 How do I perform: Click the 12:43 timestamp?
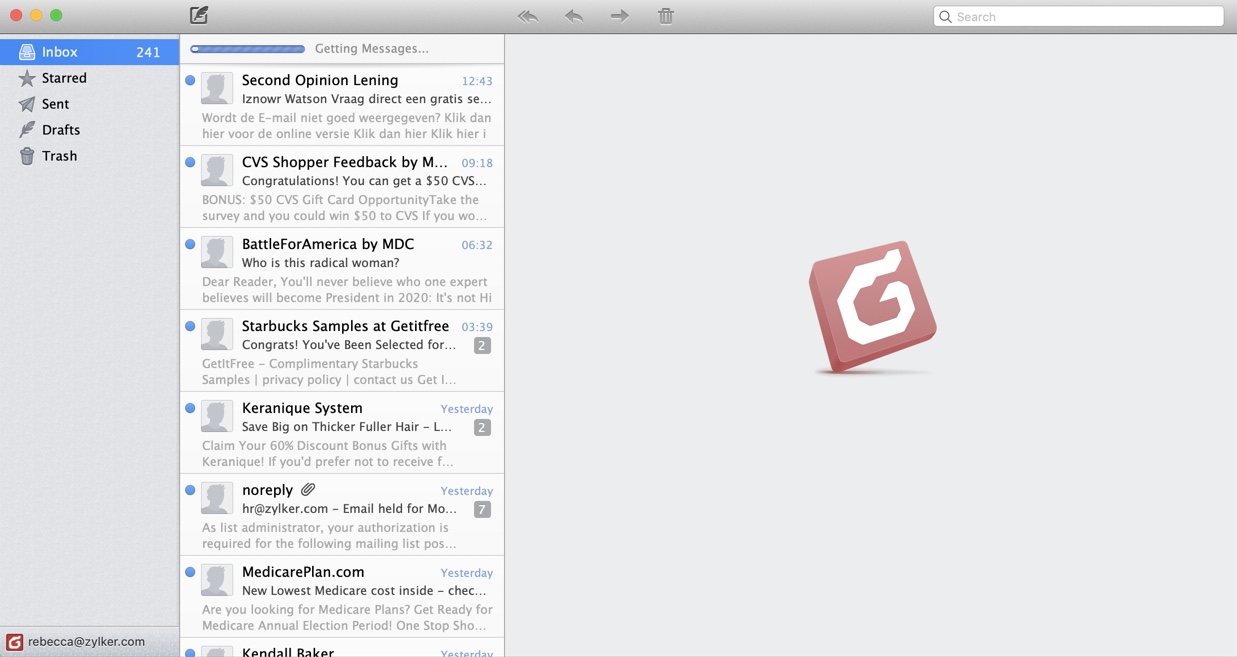point(477,81)
